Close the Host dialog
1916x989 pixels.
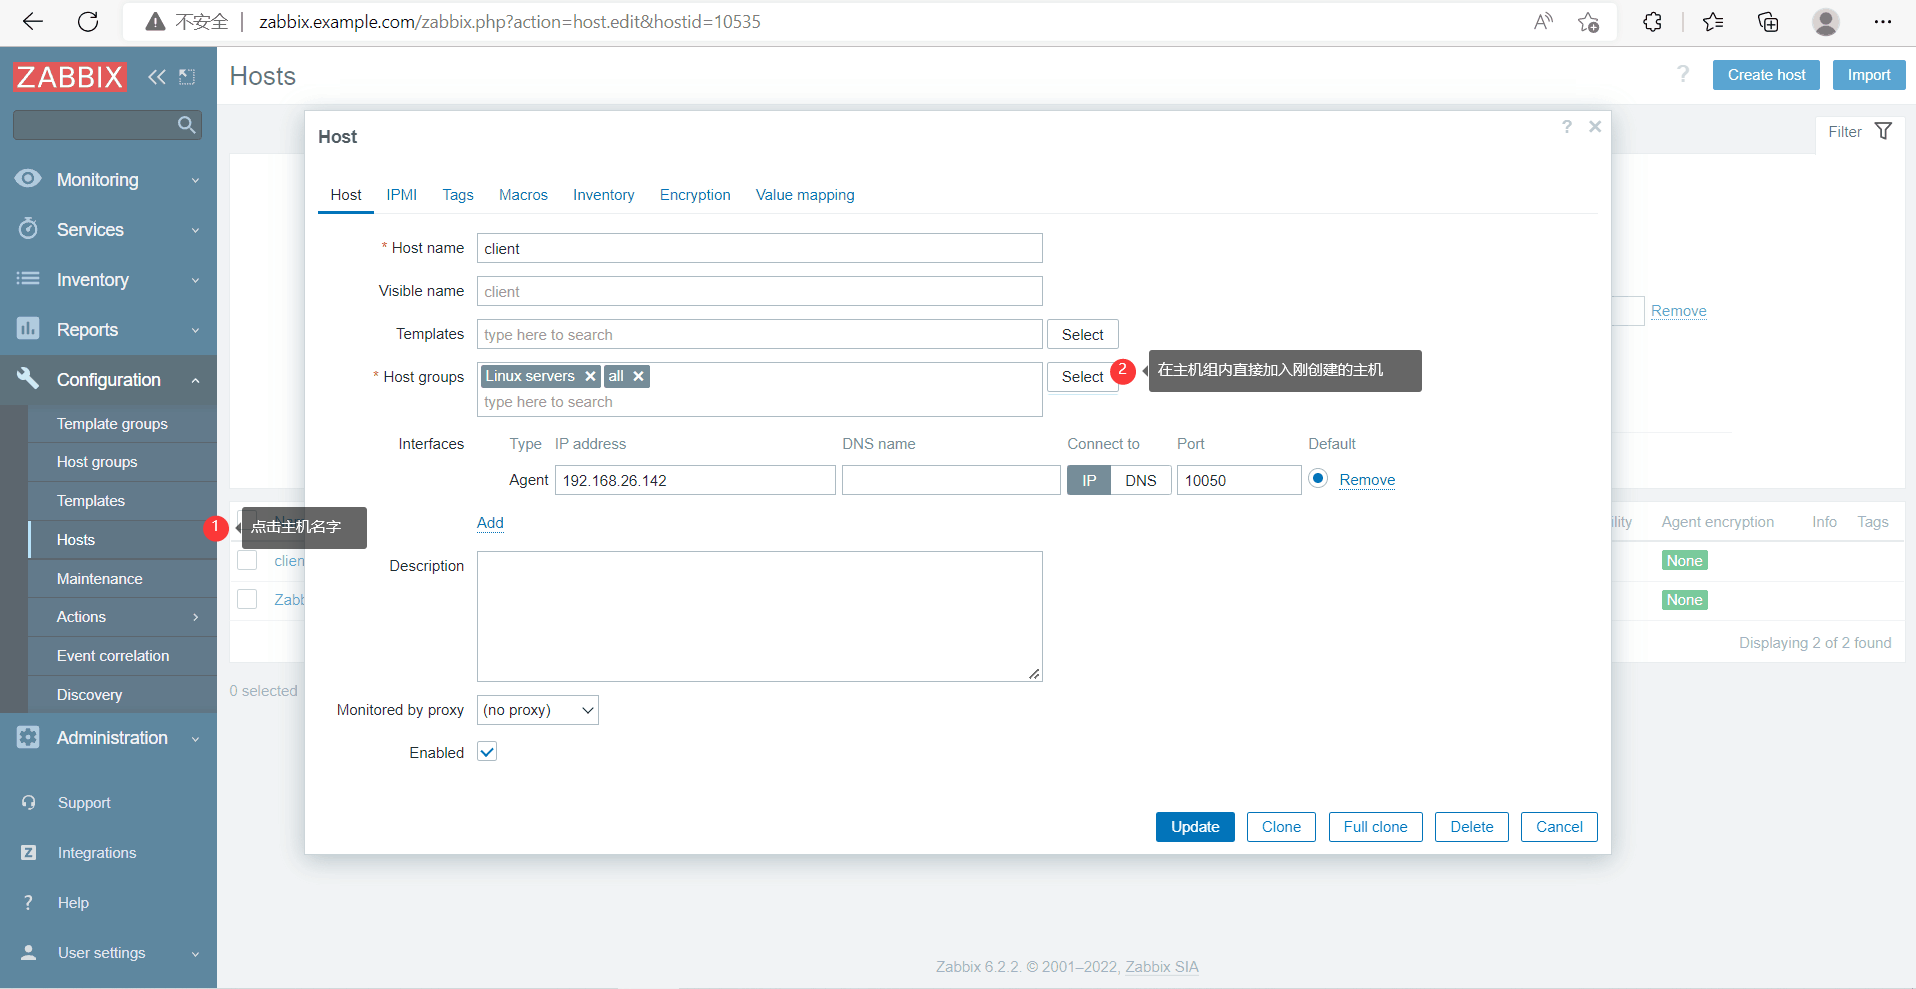1595,126
